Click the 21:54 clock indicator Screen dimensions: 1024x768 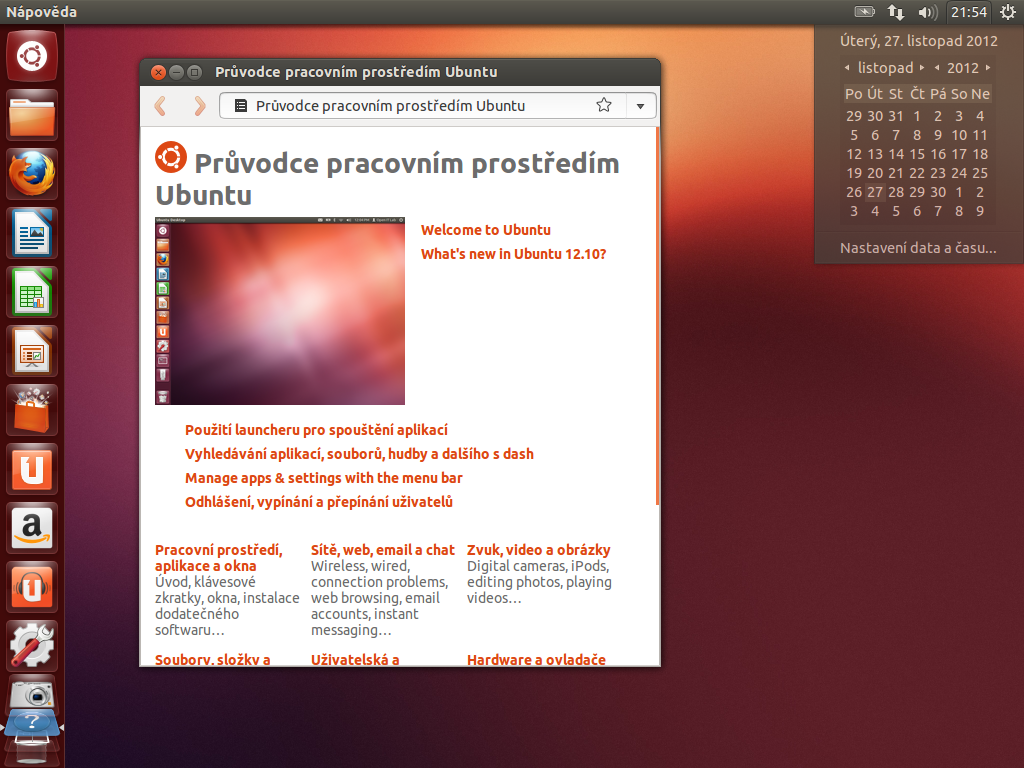pyautogui.click(x=969, y=12)
